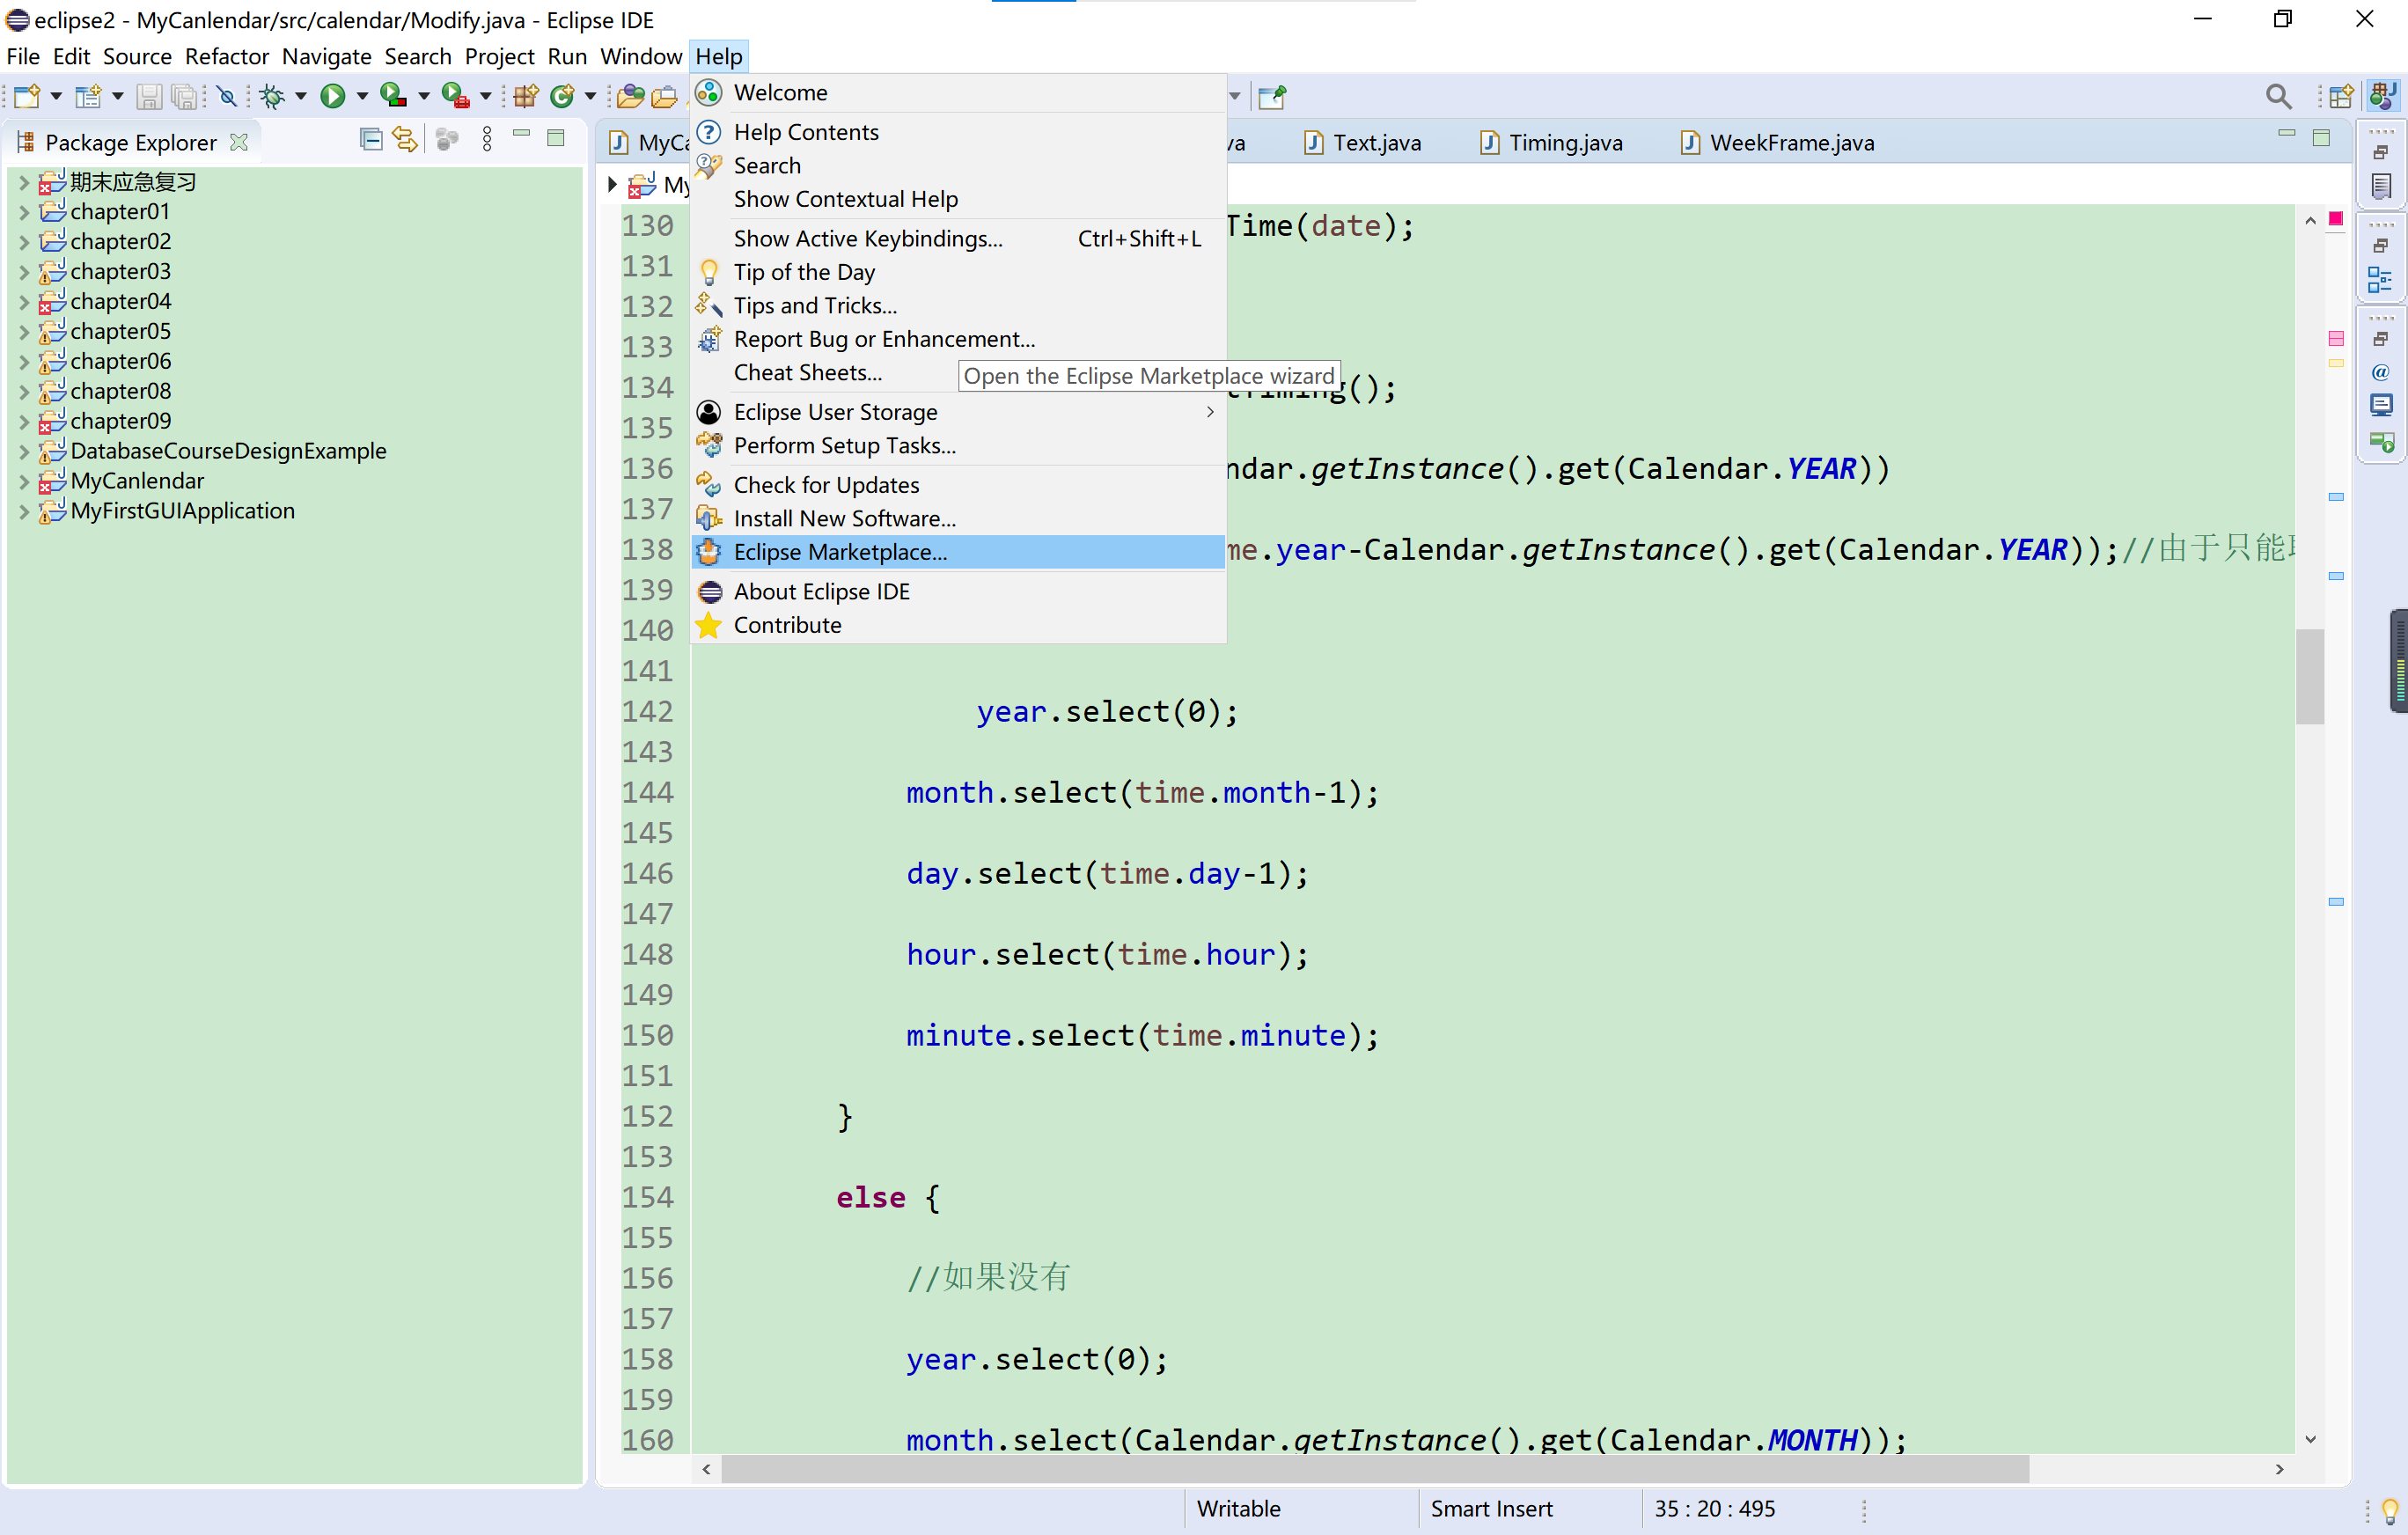
Task: Open the Search icon in the top-right toolbar
Action: coord(2278,96)
